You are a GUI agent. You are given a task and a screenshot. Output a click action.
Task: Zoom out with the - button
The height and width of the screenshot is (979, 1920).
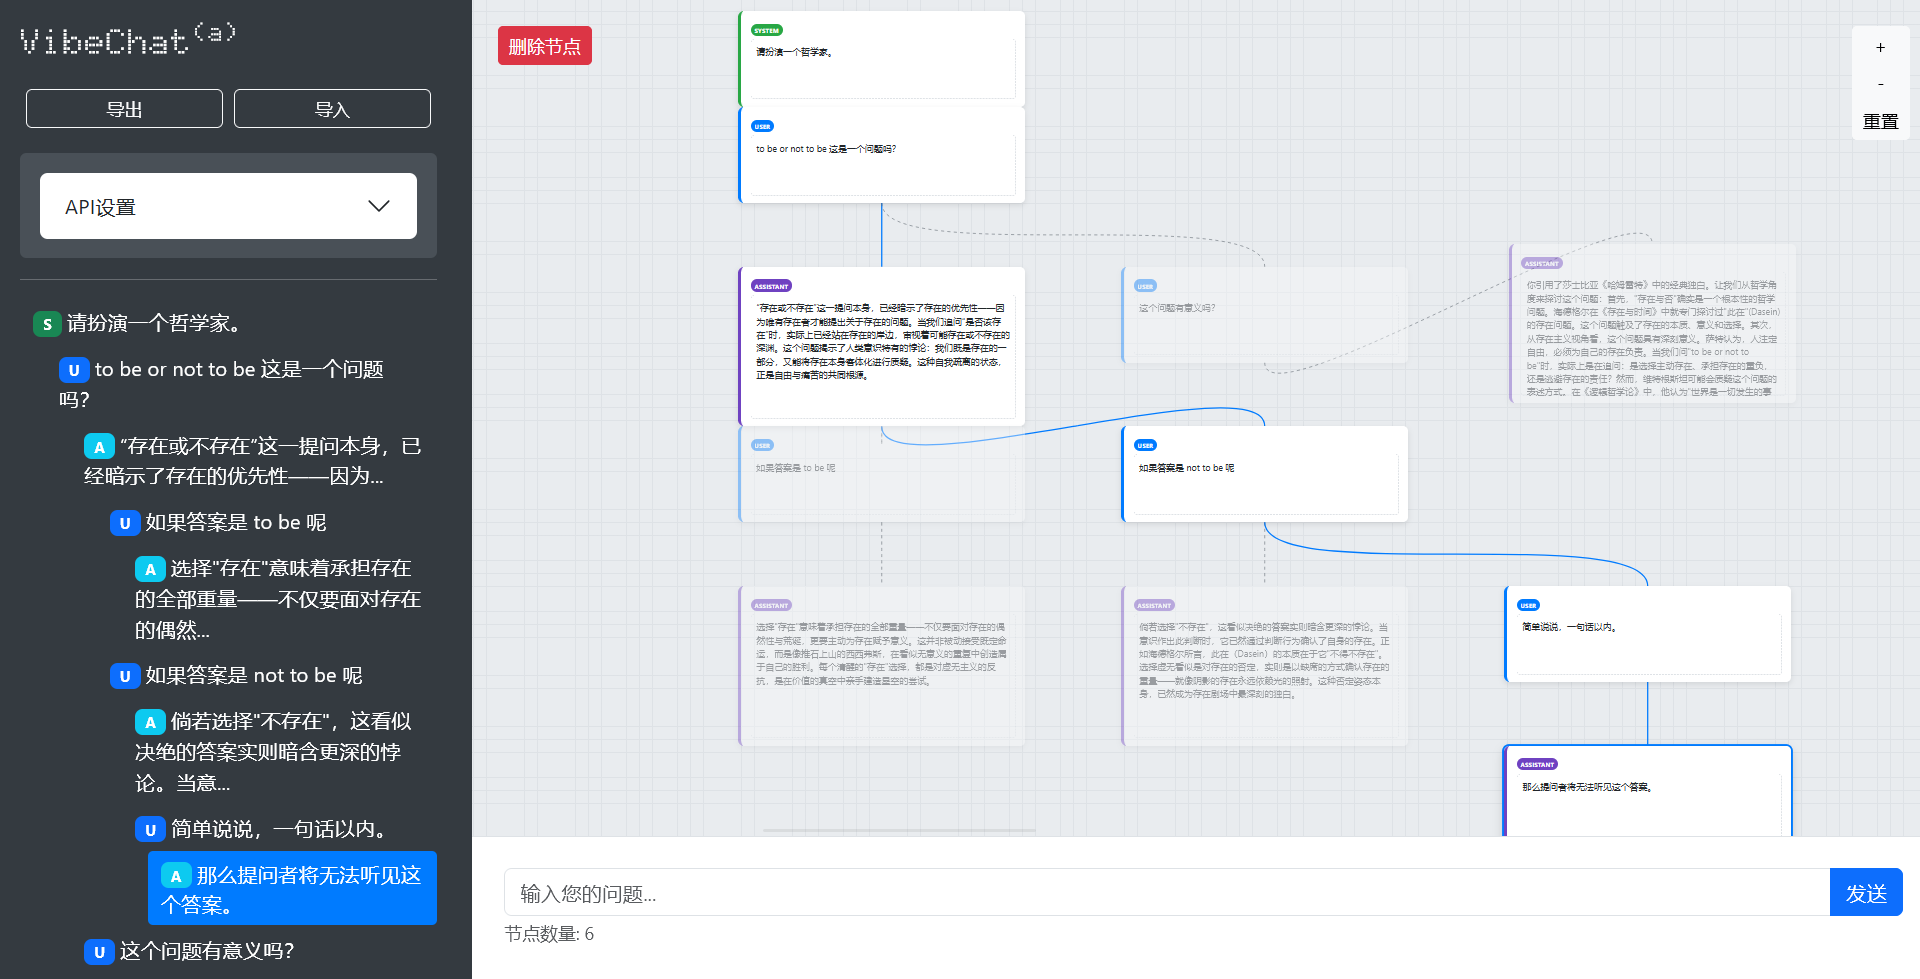(x=1880, y=84)
